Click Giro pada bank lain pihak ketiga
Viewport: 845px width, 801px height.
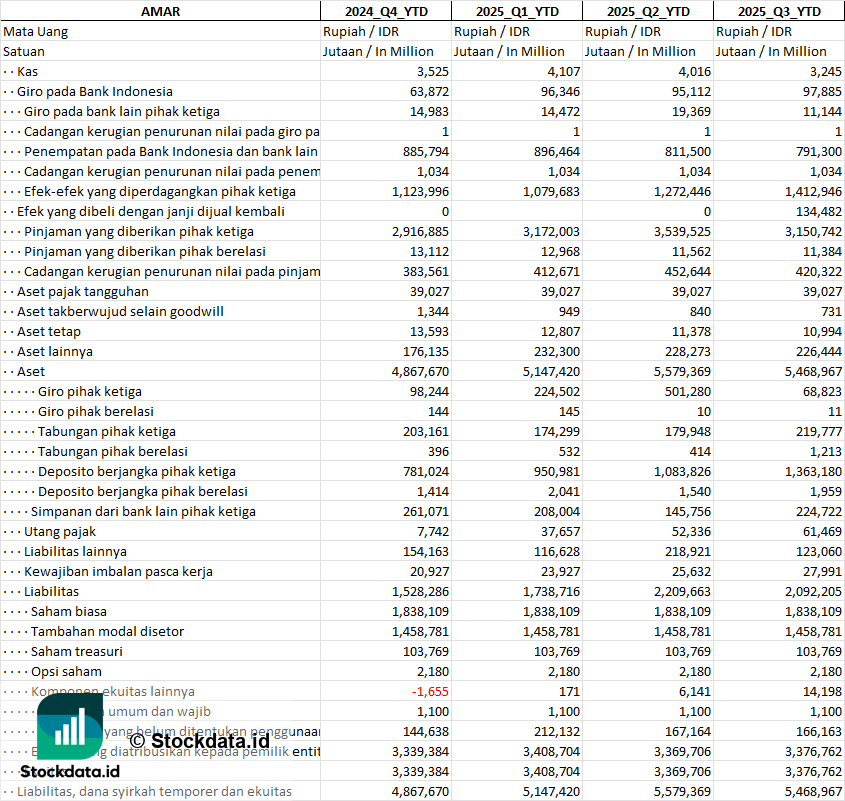pos(122,112)
